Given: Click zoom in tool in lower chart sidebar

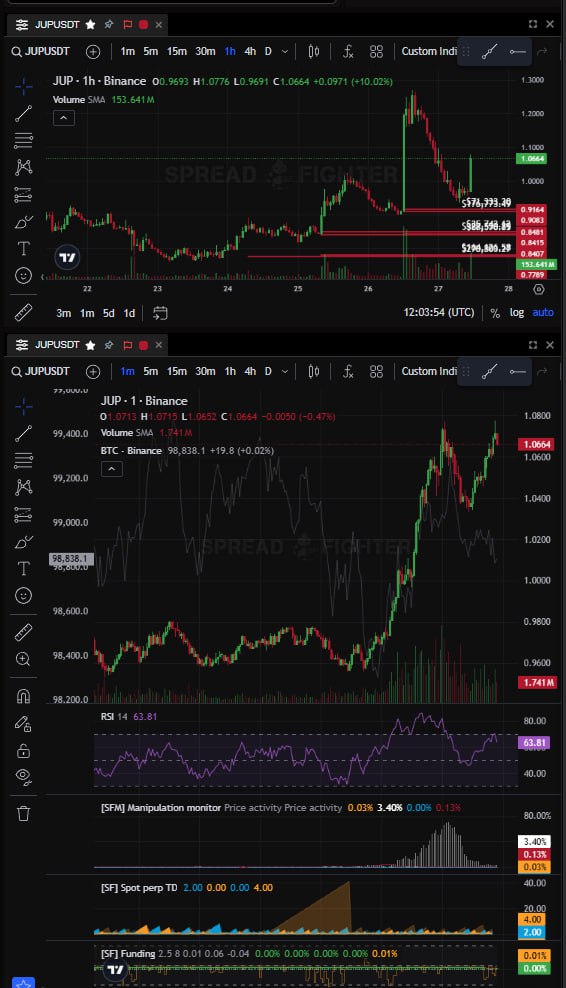Looking at the screenshot, I should coord(23,659).
